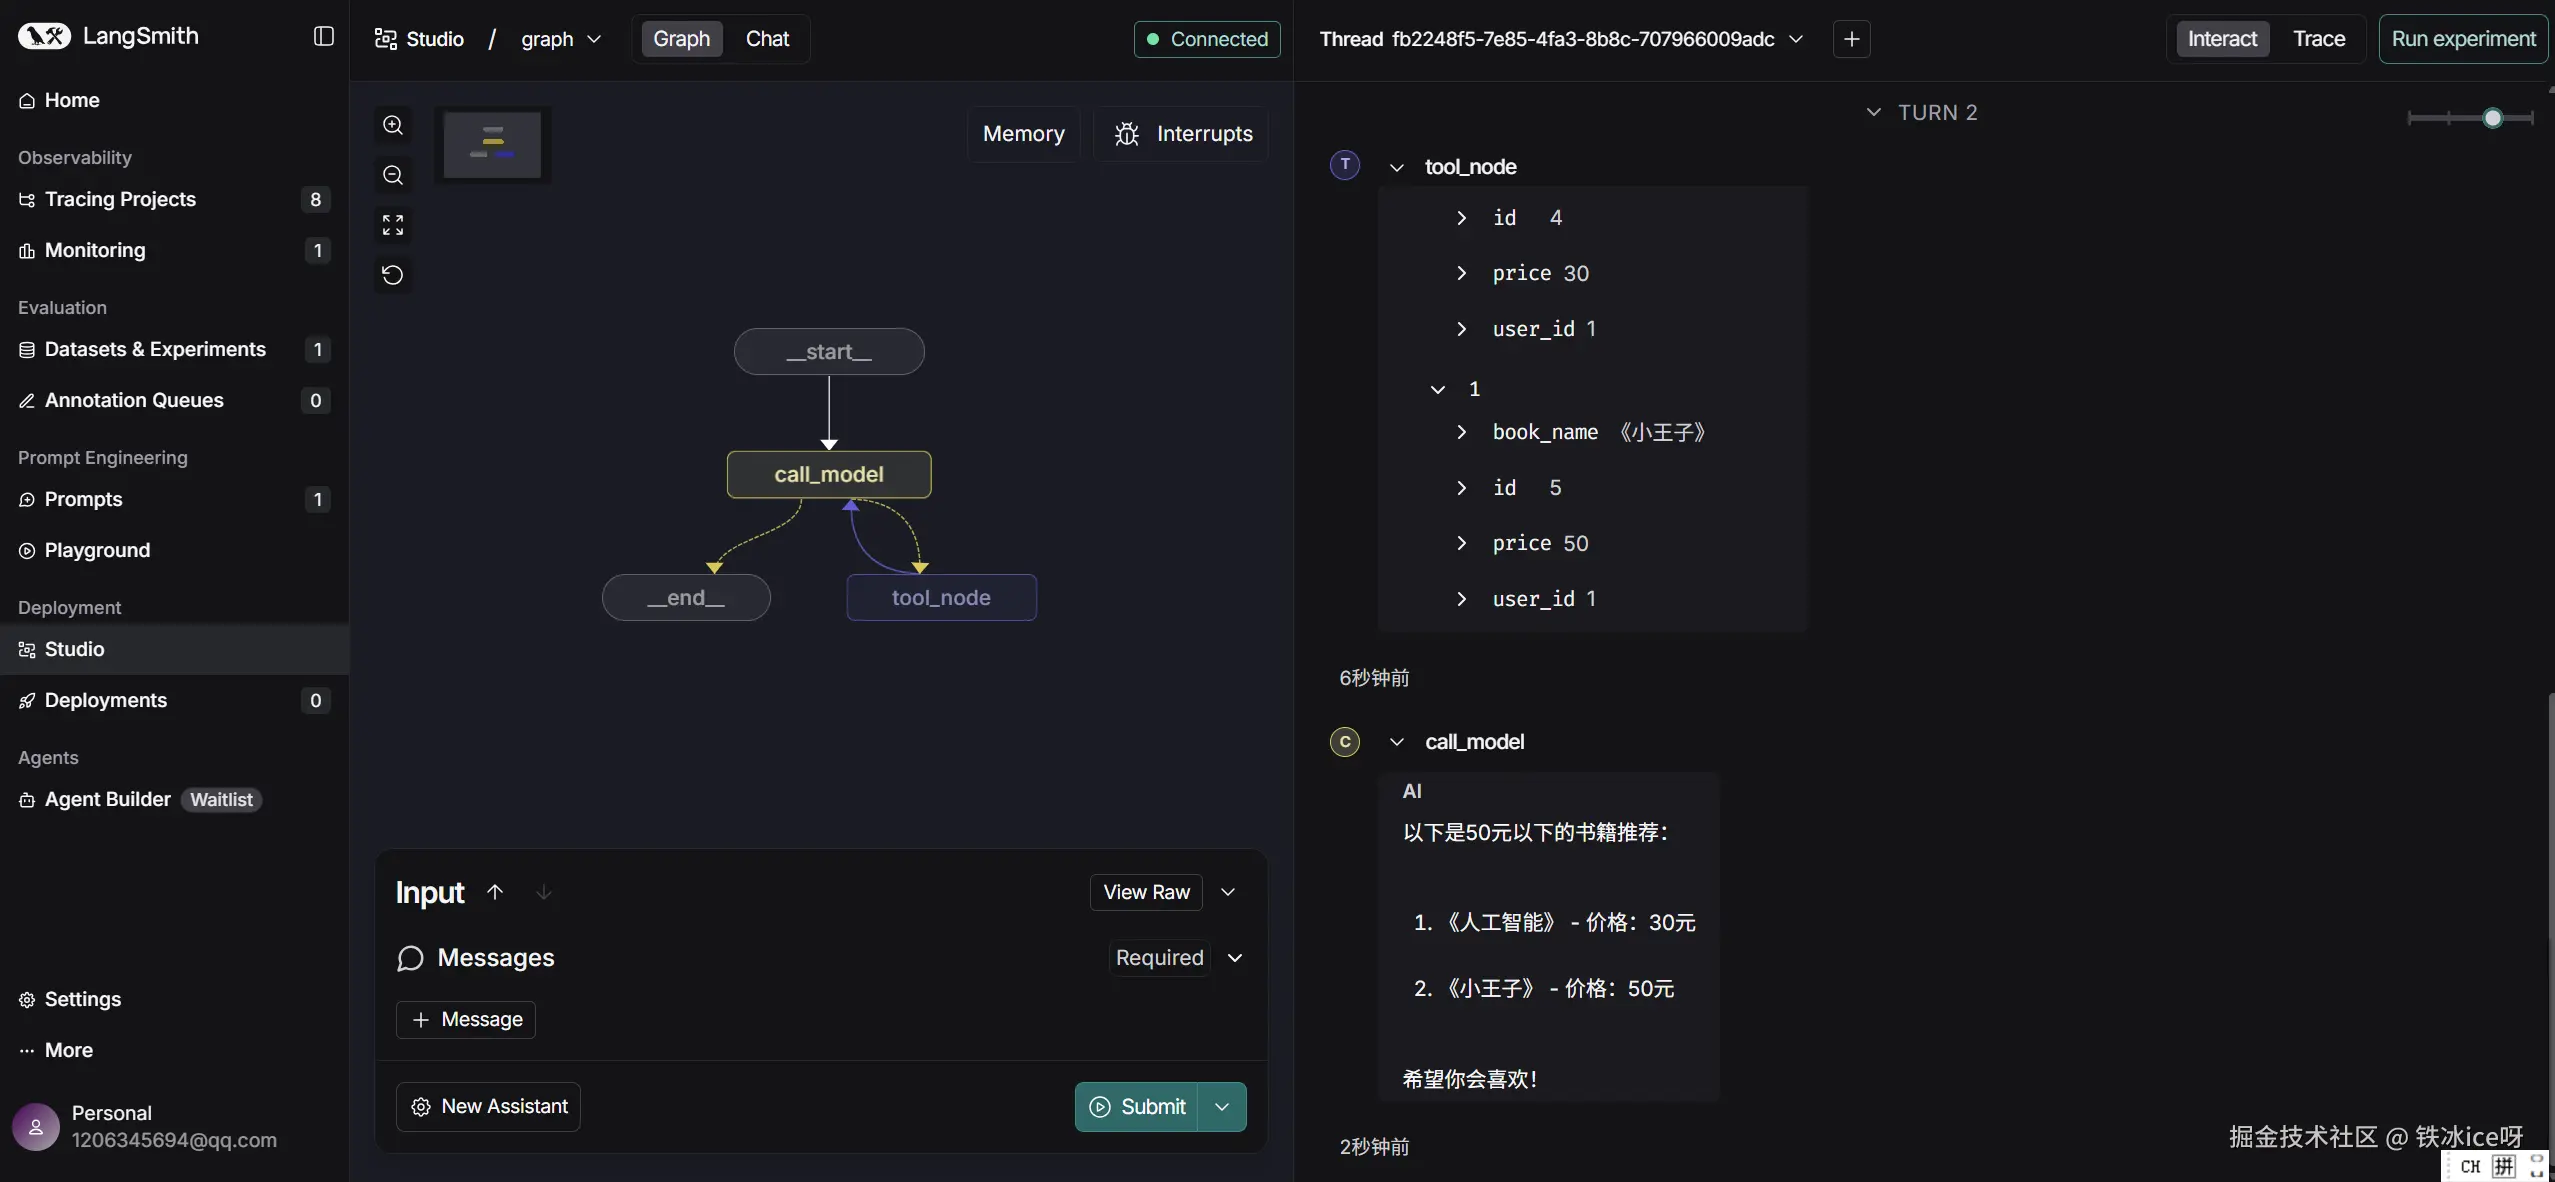This screenshot has width=2555, height=1182.
Task: Switch right panel to Trace mode
Action: 2318,39
